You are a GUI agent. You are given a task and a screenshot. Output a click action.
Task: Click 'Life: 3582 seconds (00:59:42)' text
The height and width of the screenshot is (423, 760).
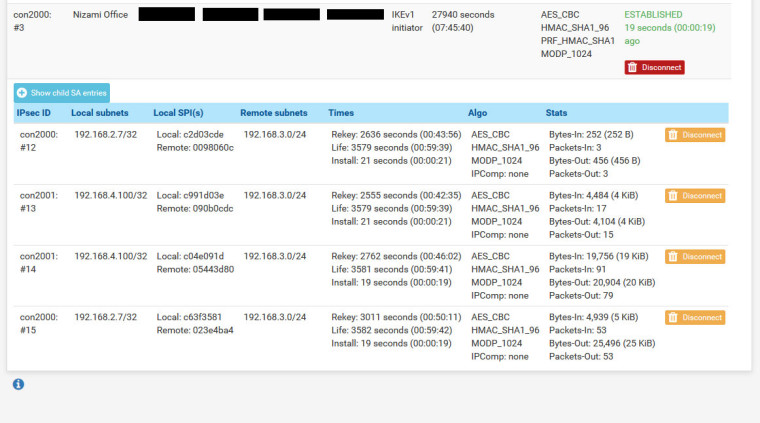coord(392,330)
